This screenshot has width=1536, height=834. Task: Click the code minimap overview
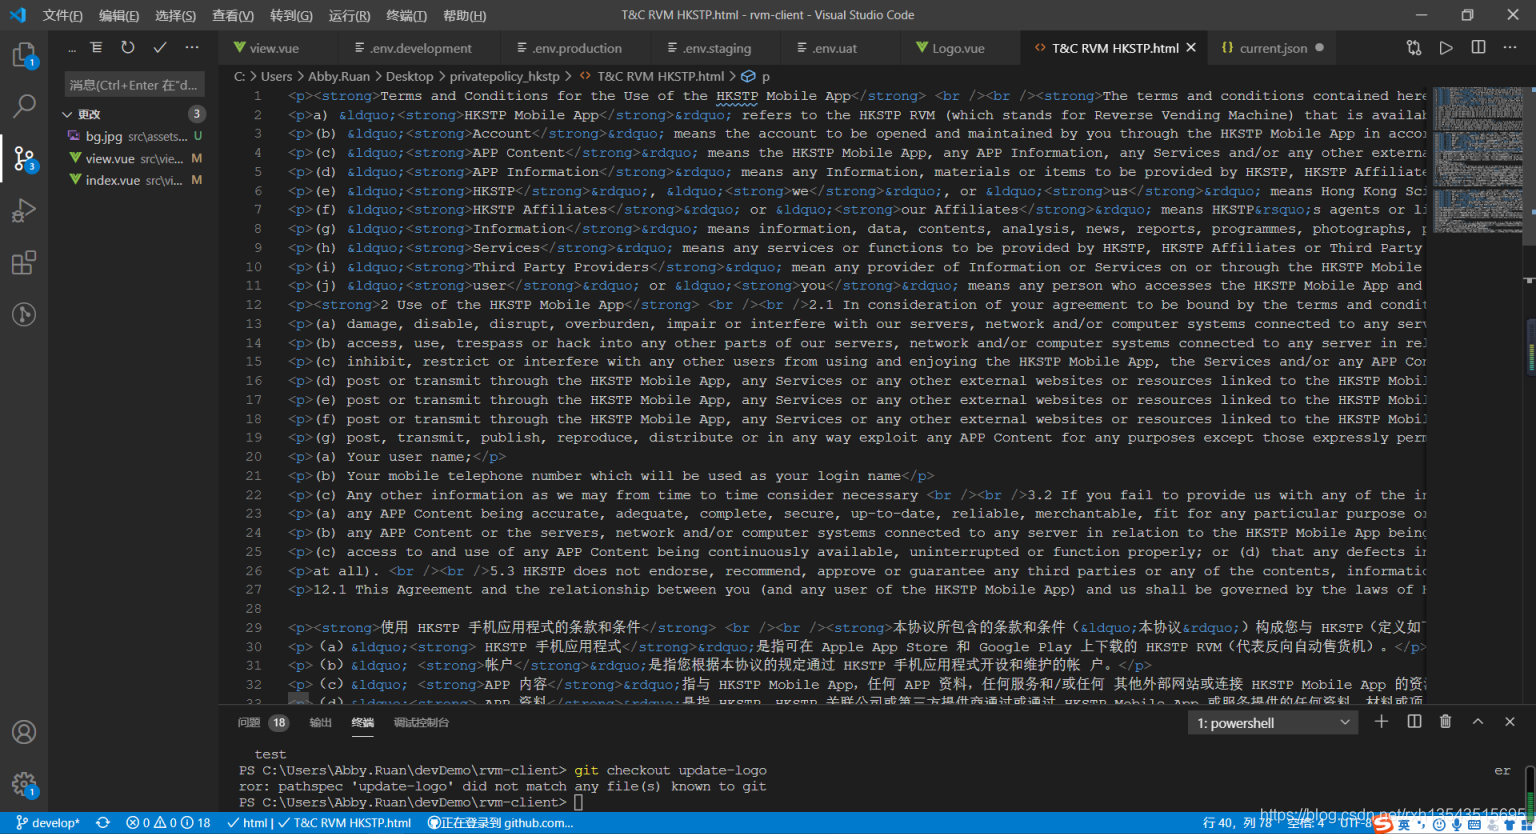[x=1478, y=160]
